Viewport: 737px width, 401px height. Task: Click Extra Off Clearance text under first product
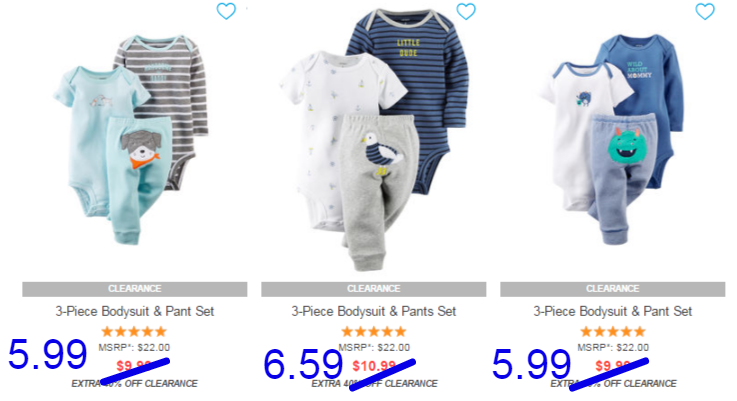[x=134, y=384]
